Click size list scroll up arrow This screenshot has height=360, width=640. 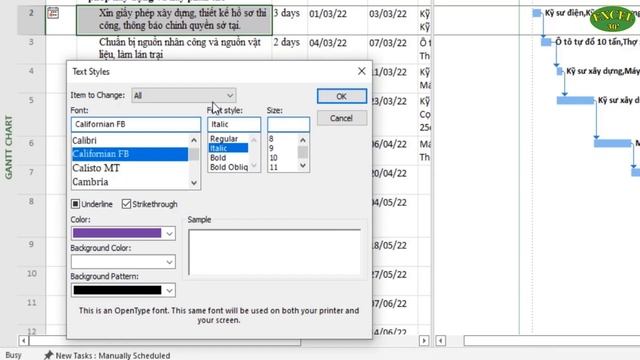click(x=302, y=140)
